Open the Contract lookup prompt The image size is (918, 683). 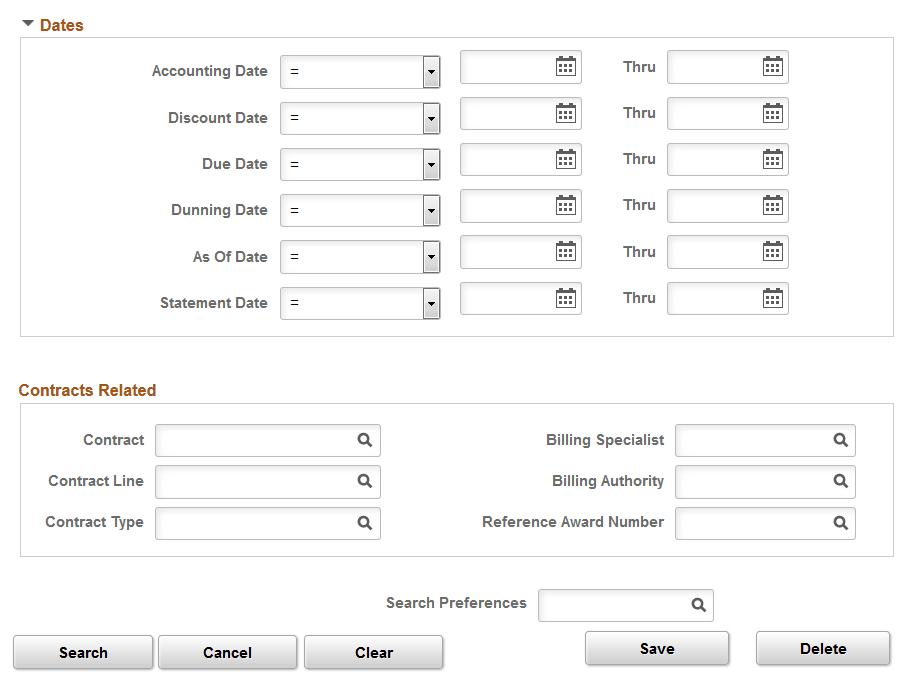(x=367, y=440)
